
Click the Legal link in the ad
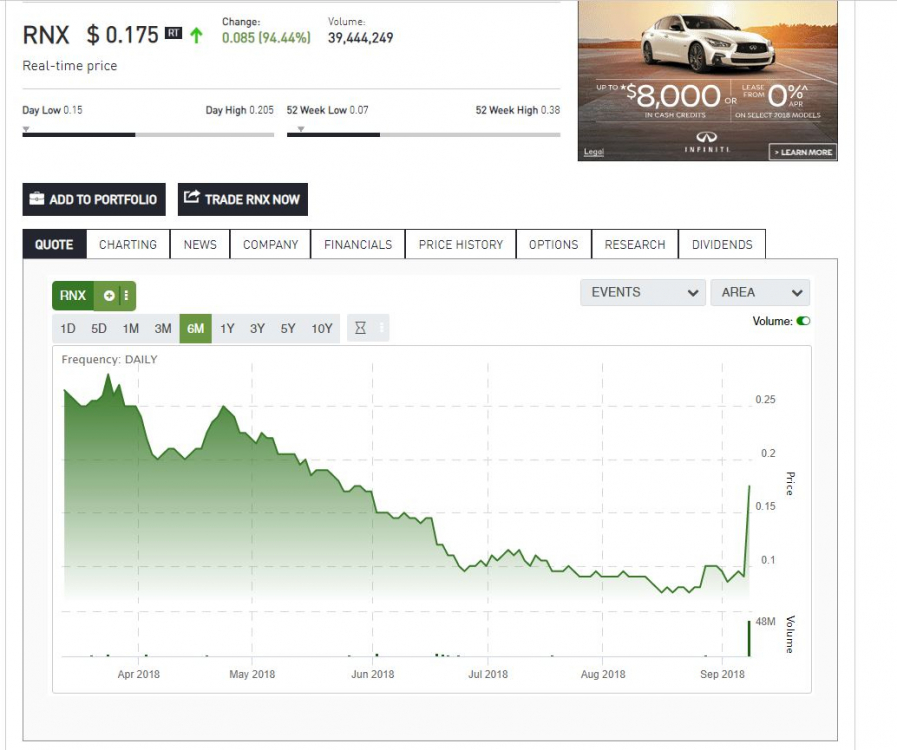593,152
